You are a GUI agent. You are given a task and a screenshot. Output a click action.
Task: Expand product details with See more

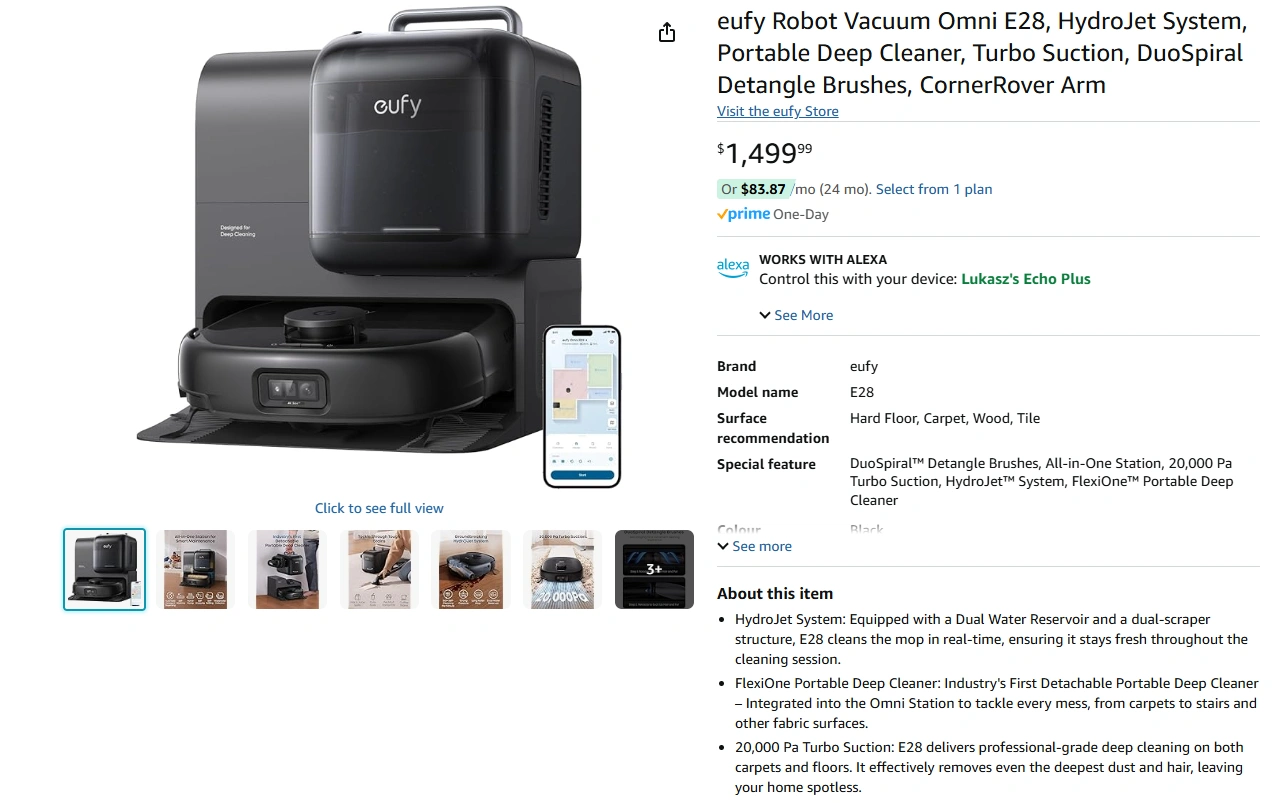point(754,546)
